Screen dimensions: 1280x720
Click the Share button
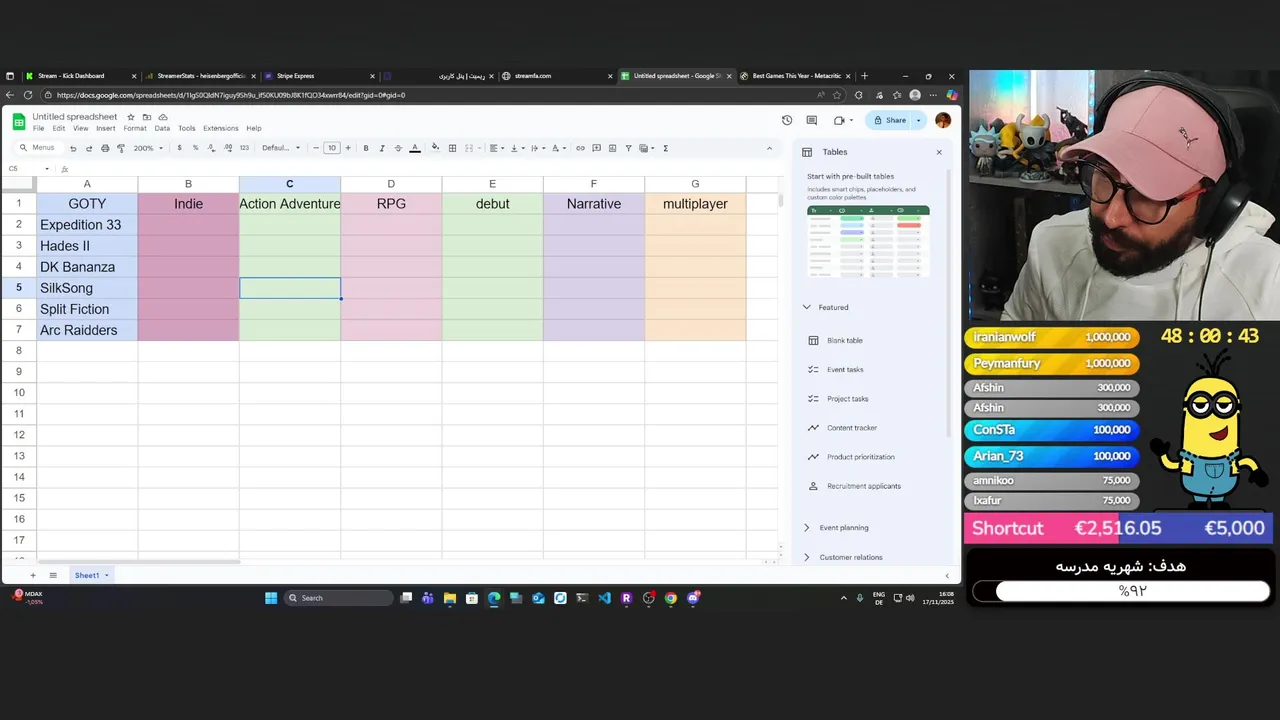click(x=890, y=120)
